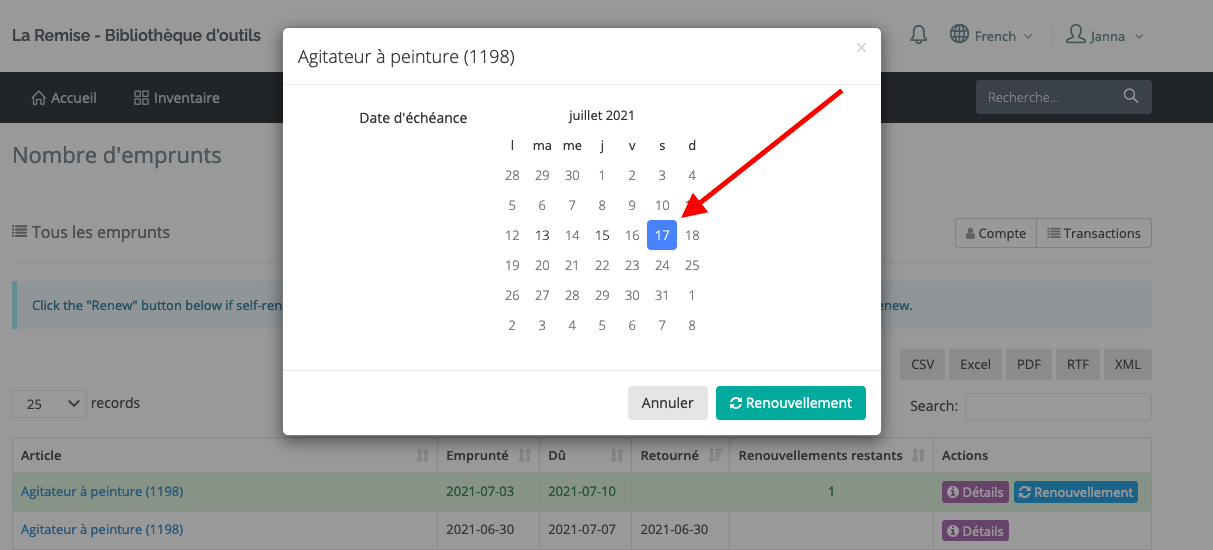The height and width of the screenshot is (550, 1213).
Task: Click the search magnifier icon
Action: click(x=1131, y=97)
